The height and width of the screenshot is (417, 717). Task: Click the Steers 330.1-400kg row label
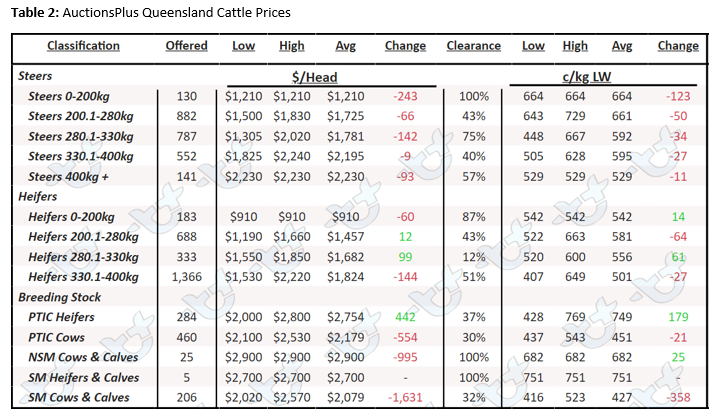80,156
